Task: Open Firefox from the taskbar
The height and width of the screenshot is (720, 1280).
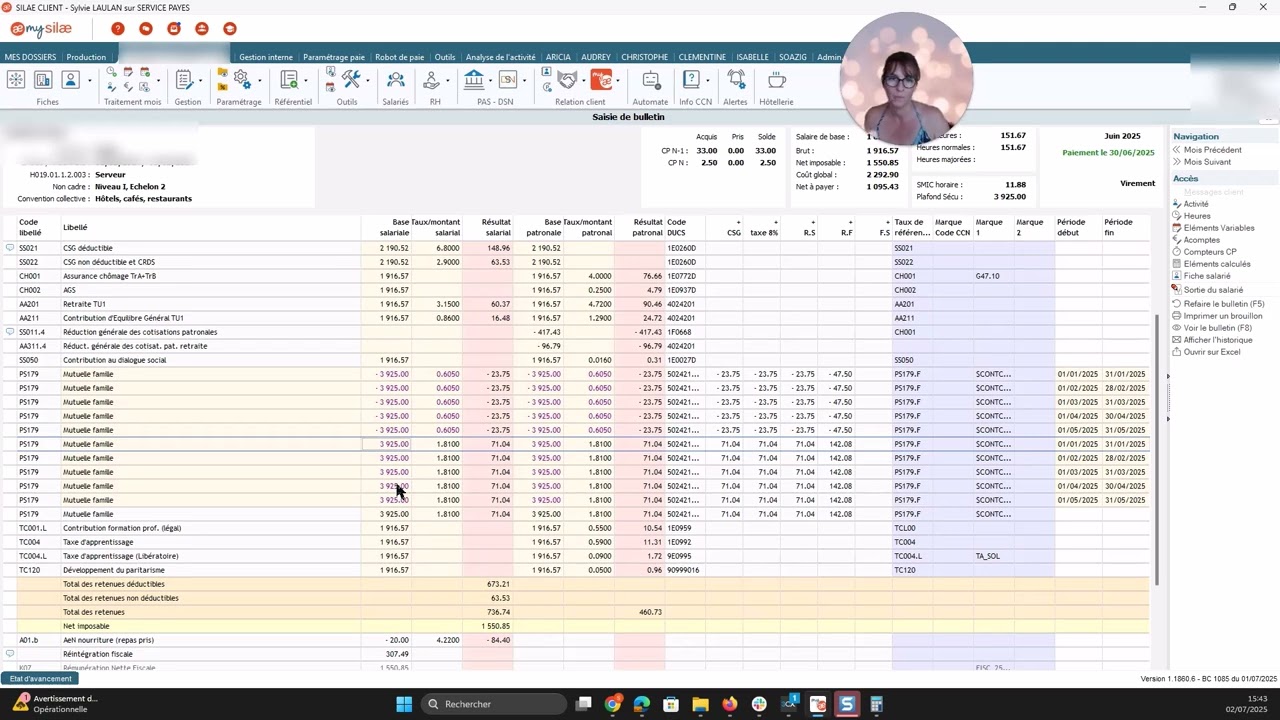Action: pyautogui.click(x=729, y=704)
